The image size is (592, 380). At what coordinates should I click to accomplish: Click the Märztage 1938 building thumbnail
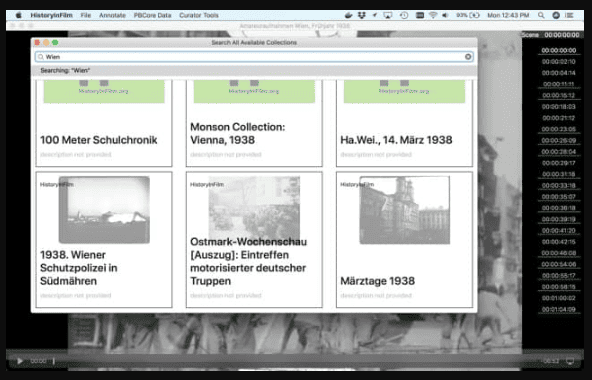pyautogui.click(x=405, y=210)
